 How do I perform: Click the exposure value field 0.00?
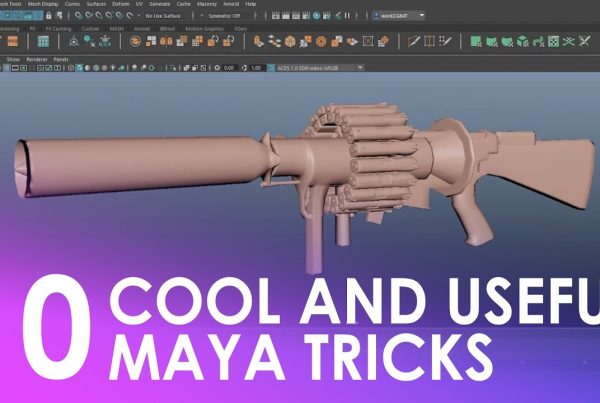(228, 68)
